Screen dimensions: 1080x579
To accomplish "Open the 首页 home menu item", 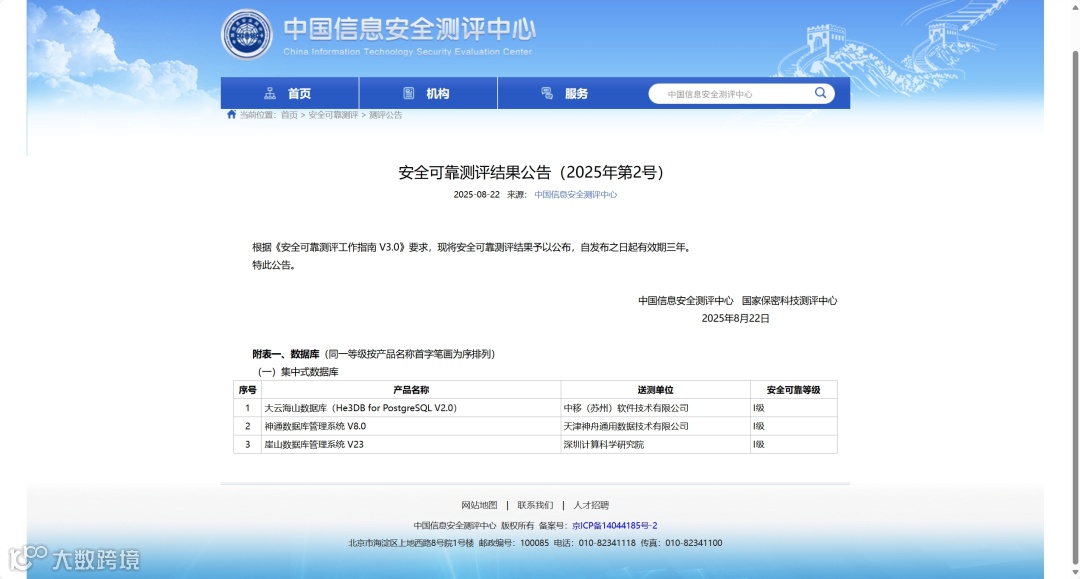I will tap(289, 94).
